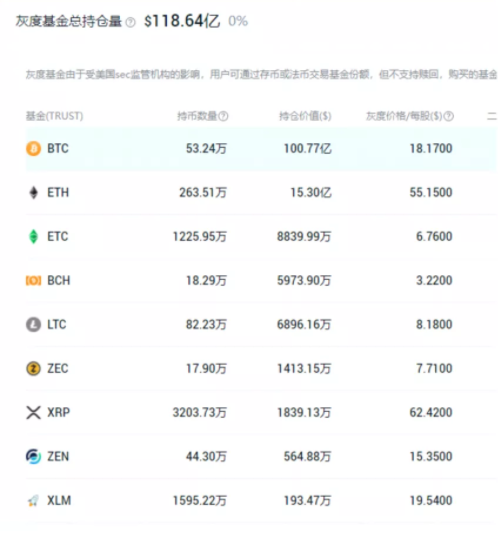Select the XRP fund name
The width and height of the screenshot is (498, 535).
click(x=59, y=413)
